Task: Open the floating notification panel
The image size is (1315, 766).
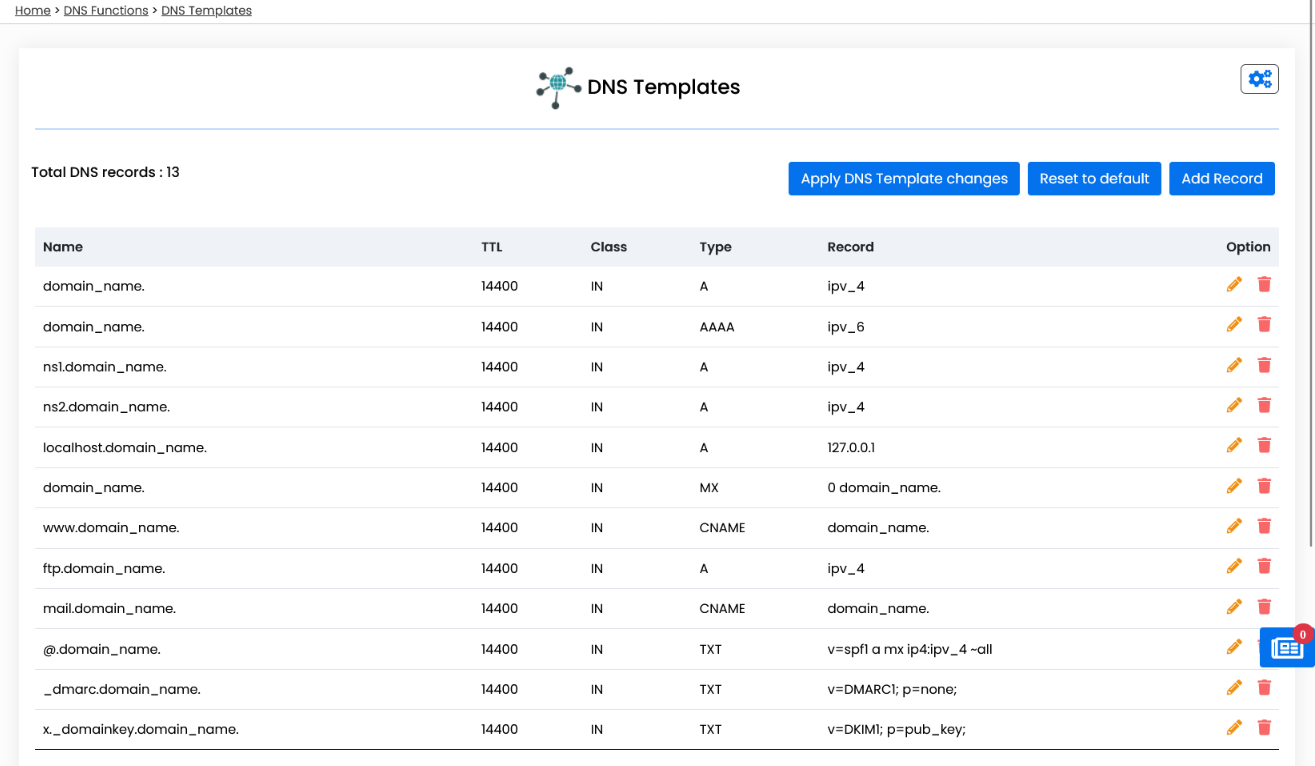Action: [x=1285, y=647]
